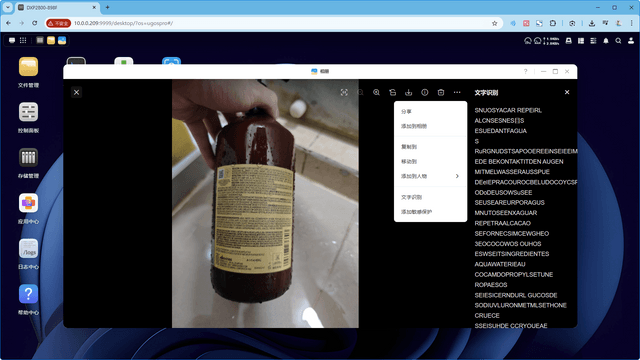Expand the 添加到人物 submenu arrow
Screen dimensions: 640x360
[x=457, y=176]
